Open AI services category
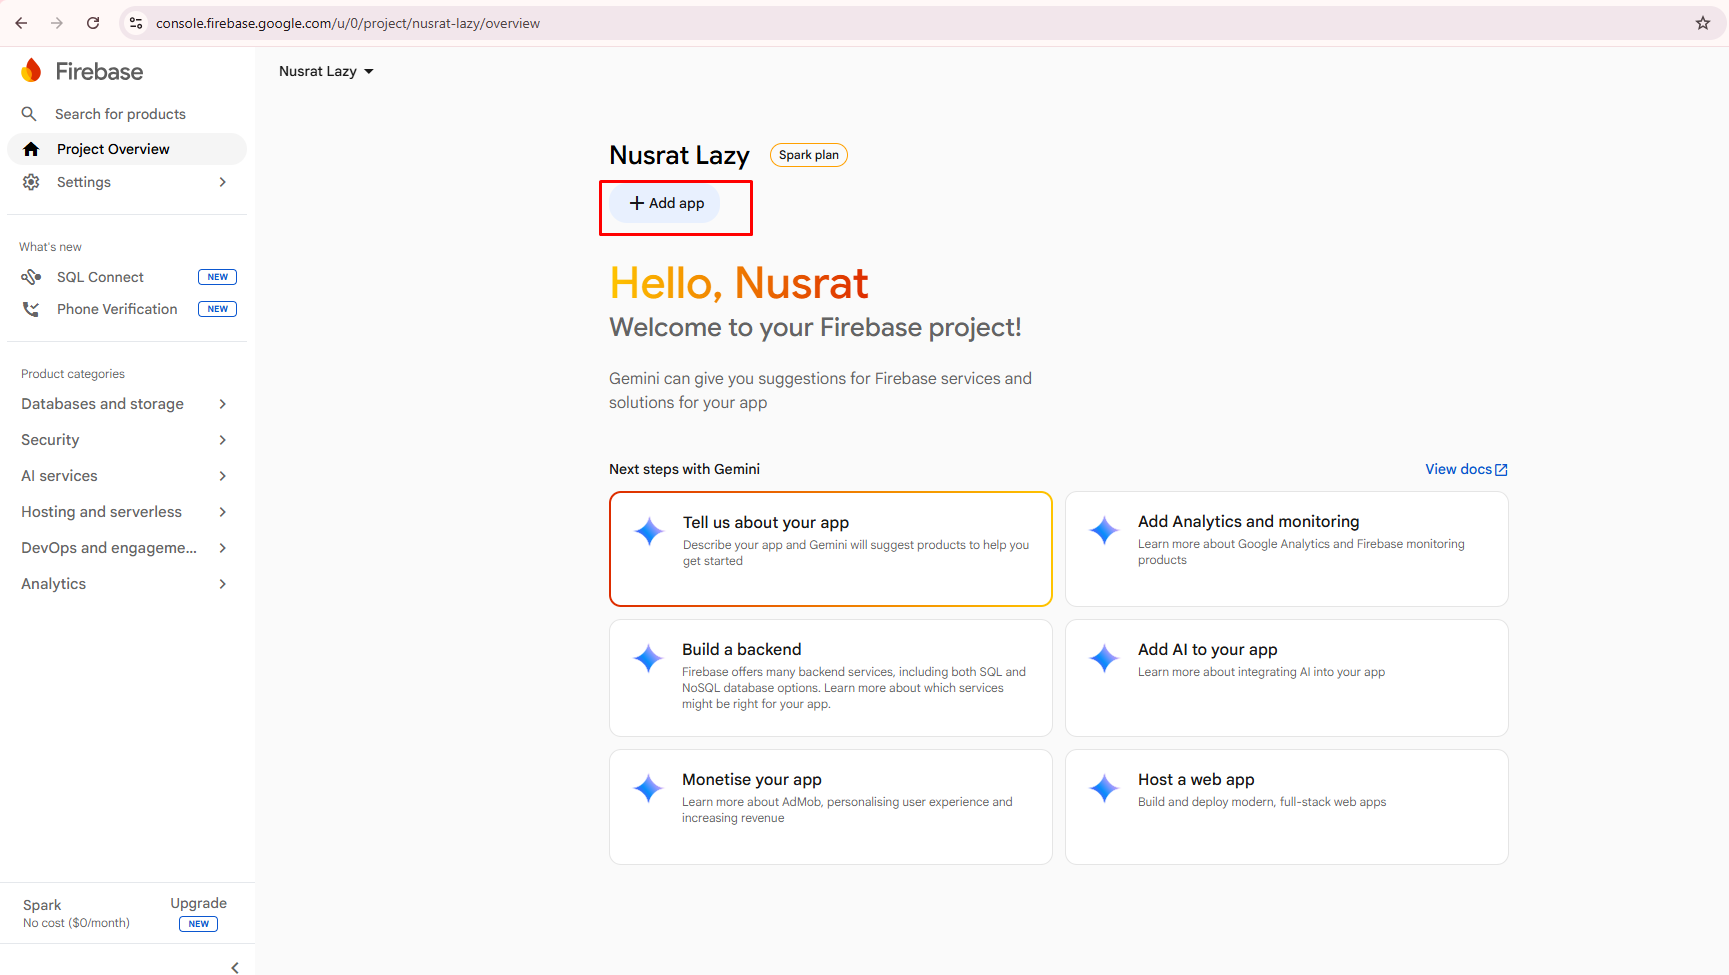The width and height of the screenshot is (1729, 975). [126, 476]
